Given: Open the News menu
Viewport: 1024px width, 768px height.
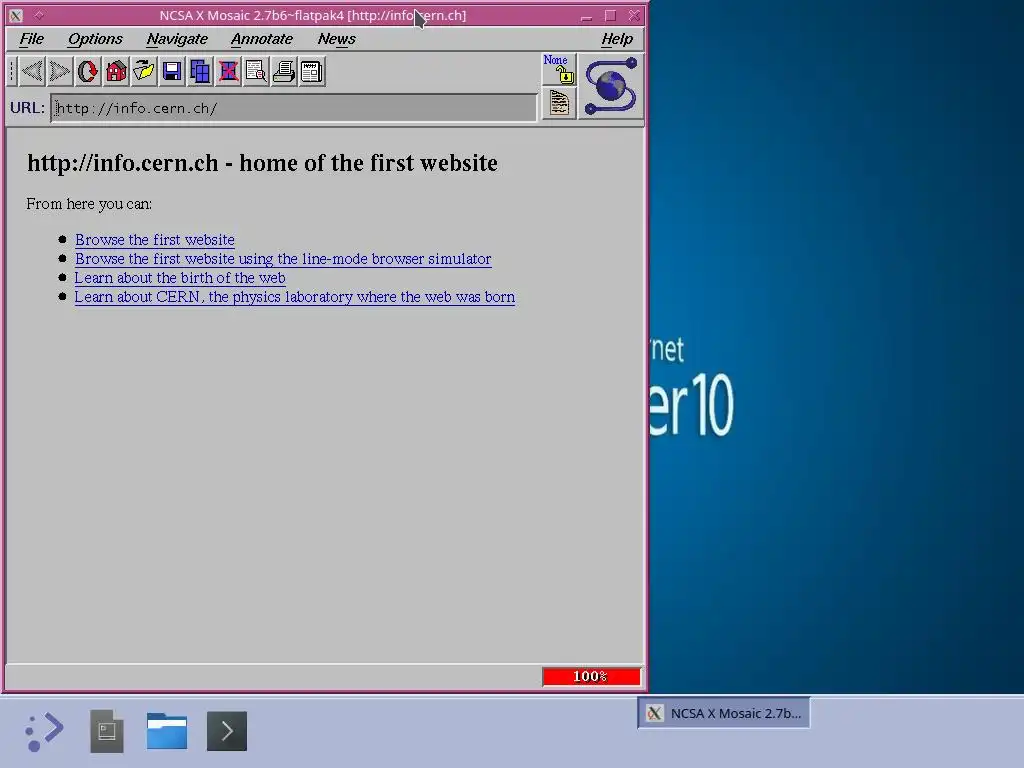Looking at the screenshot, I should click(336, 39).
